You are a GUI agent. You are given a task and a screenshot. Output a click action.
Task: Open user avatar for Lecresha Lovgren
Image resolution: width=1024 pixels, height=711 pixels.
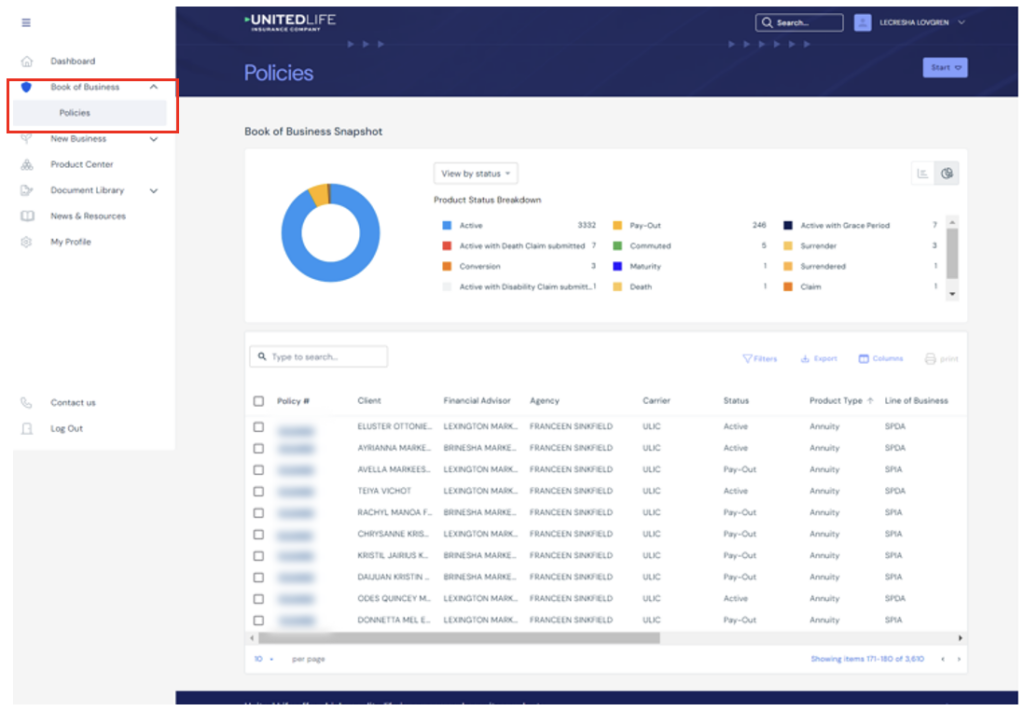coord(863,23)
